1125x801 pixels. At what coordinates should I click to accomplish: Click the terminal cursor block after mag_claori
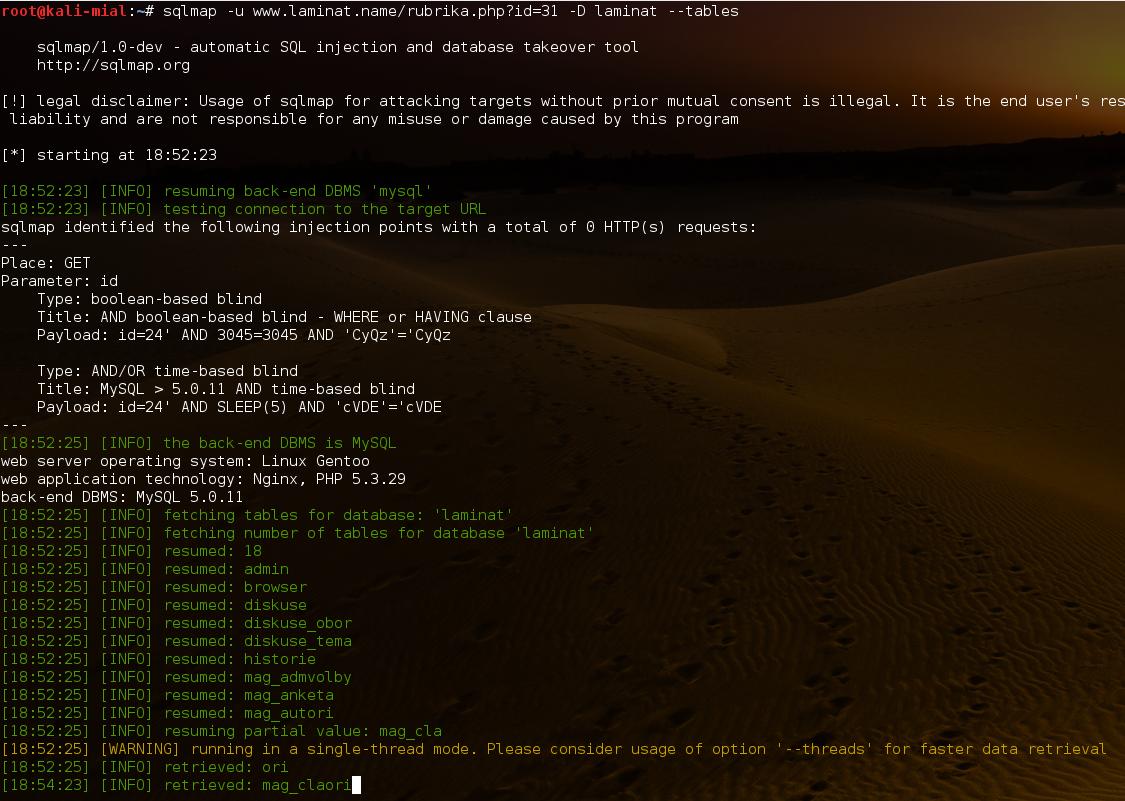357,784
